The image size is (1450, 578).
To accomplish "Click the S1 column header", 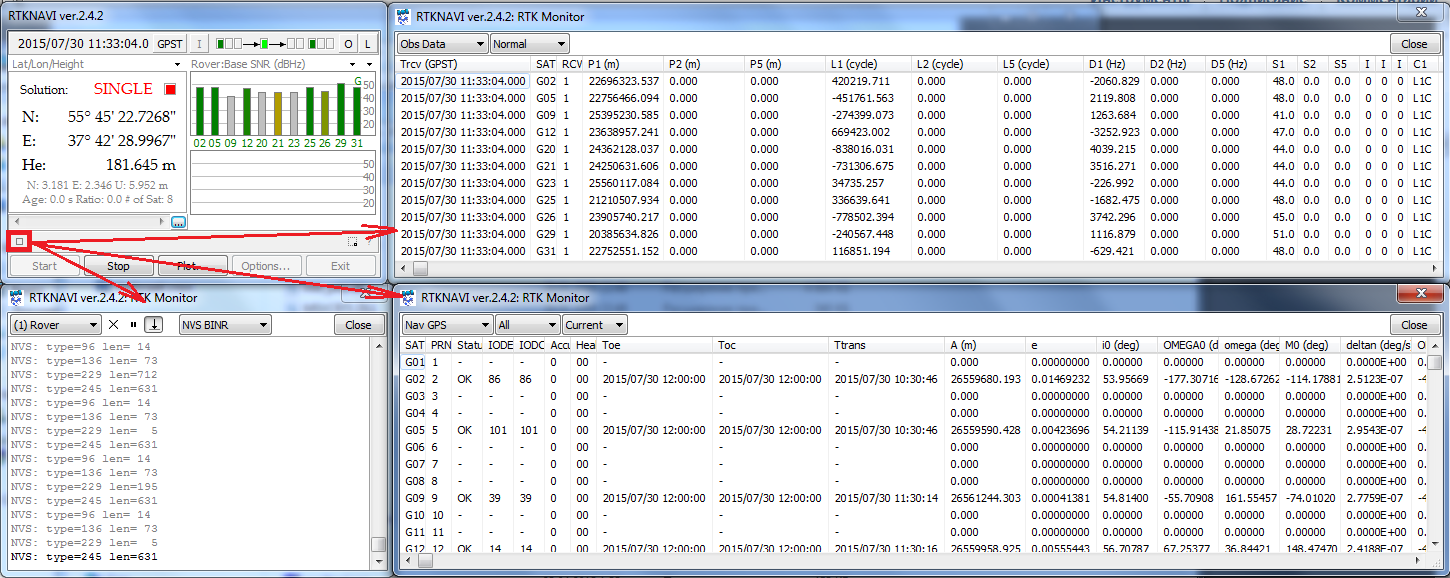I will [x=1283, y=64].
